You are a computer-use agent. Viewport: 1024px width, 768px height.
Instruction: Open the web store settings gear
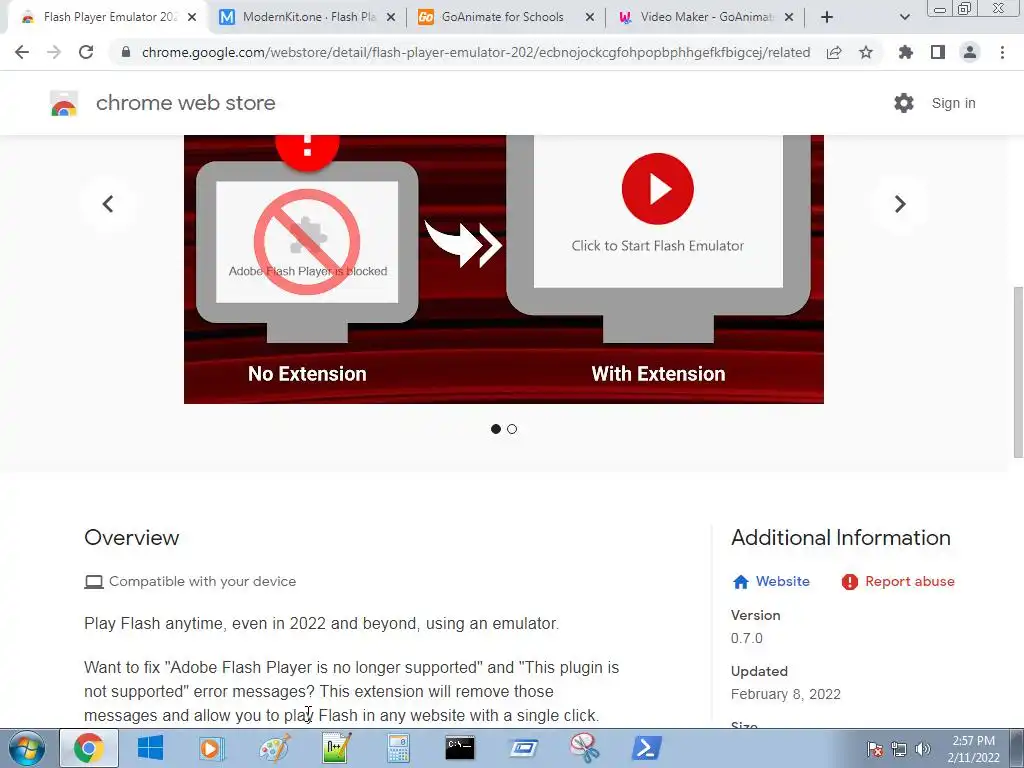(904, 103)
